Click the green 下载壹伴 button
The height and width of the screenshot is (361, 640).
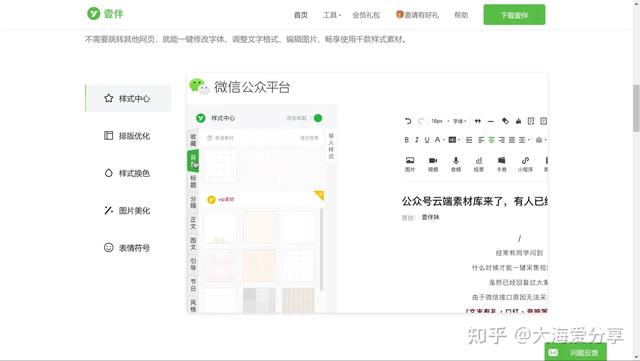click(x=514, y=15)
